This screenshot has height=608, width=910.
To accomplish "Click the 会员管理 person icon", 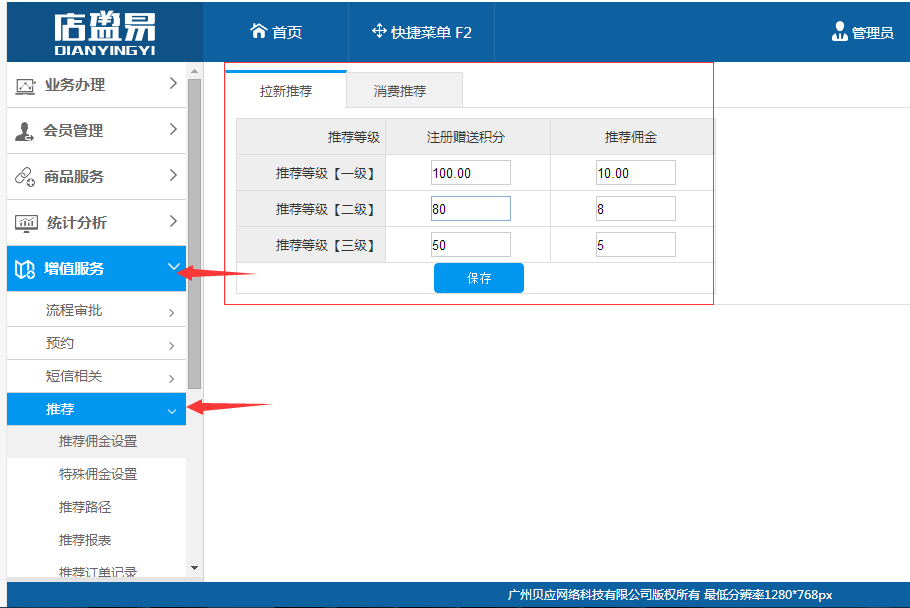I will click(24, 132).
